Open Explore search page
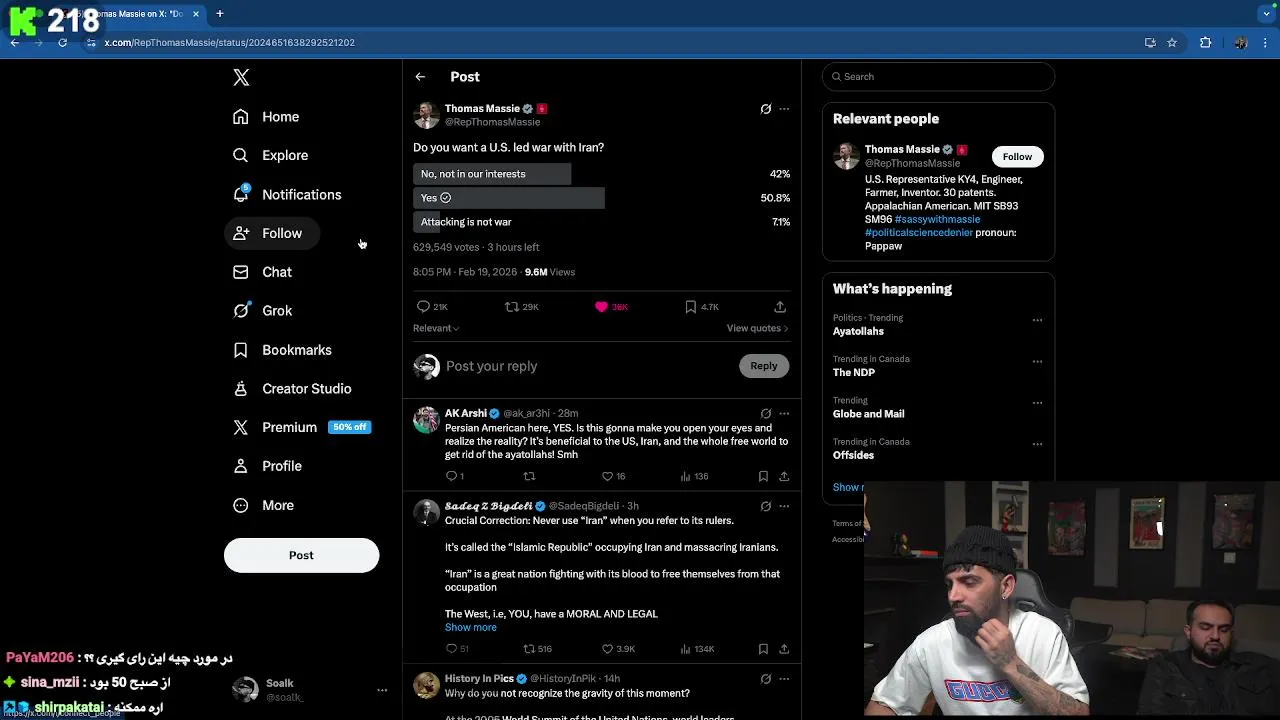The image size is (1280, 720). coord(270,155)
